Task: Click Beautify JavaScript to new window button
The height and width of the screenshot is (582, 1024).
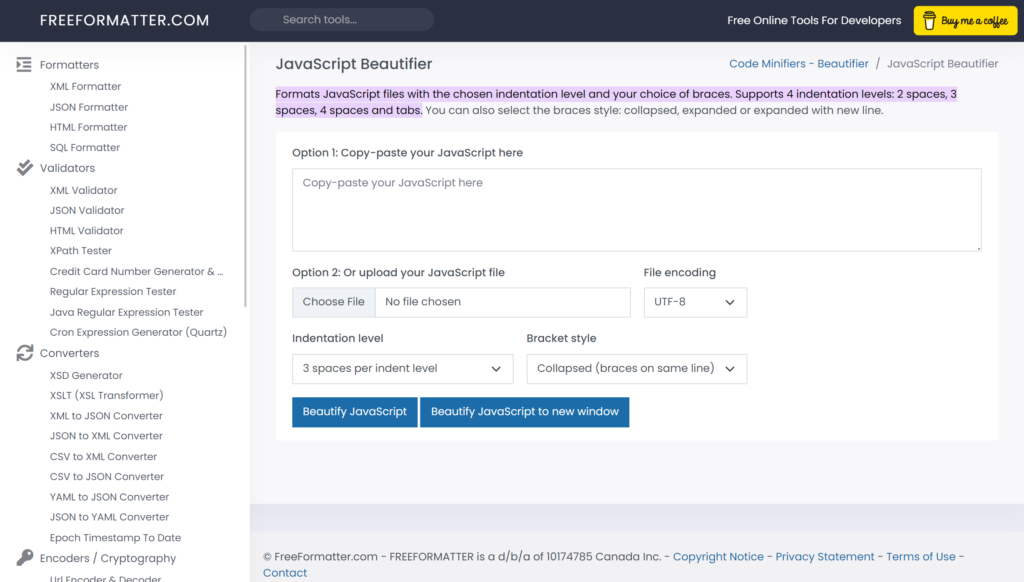Action: [x=524, y=412]
